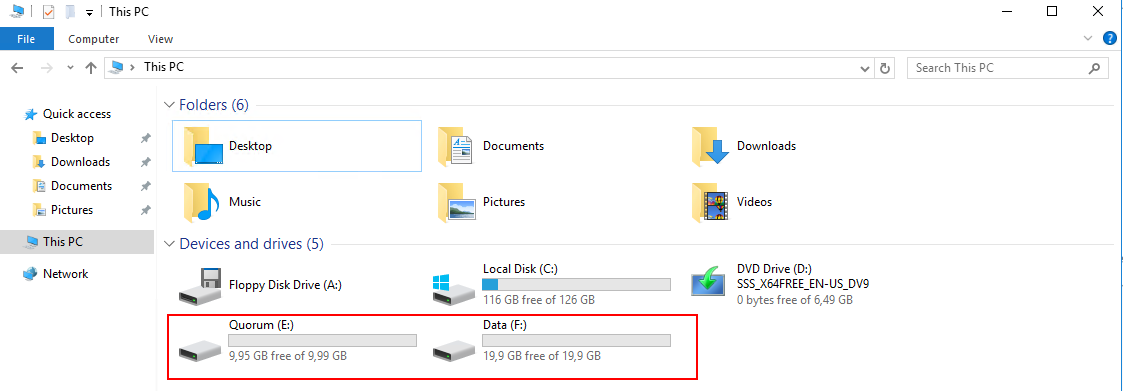Expand the ribbon with the chevron
Viewport: 1123px width, 391px height.
click(1089, 39)
